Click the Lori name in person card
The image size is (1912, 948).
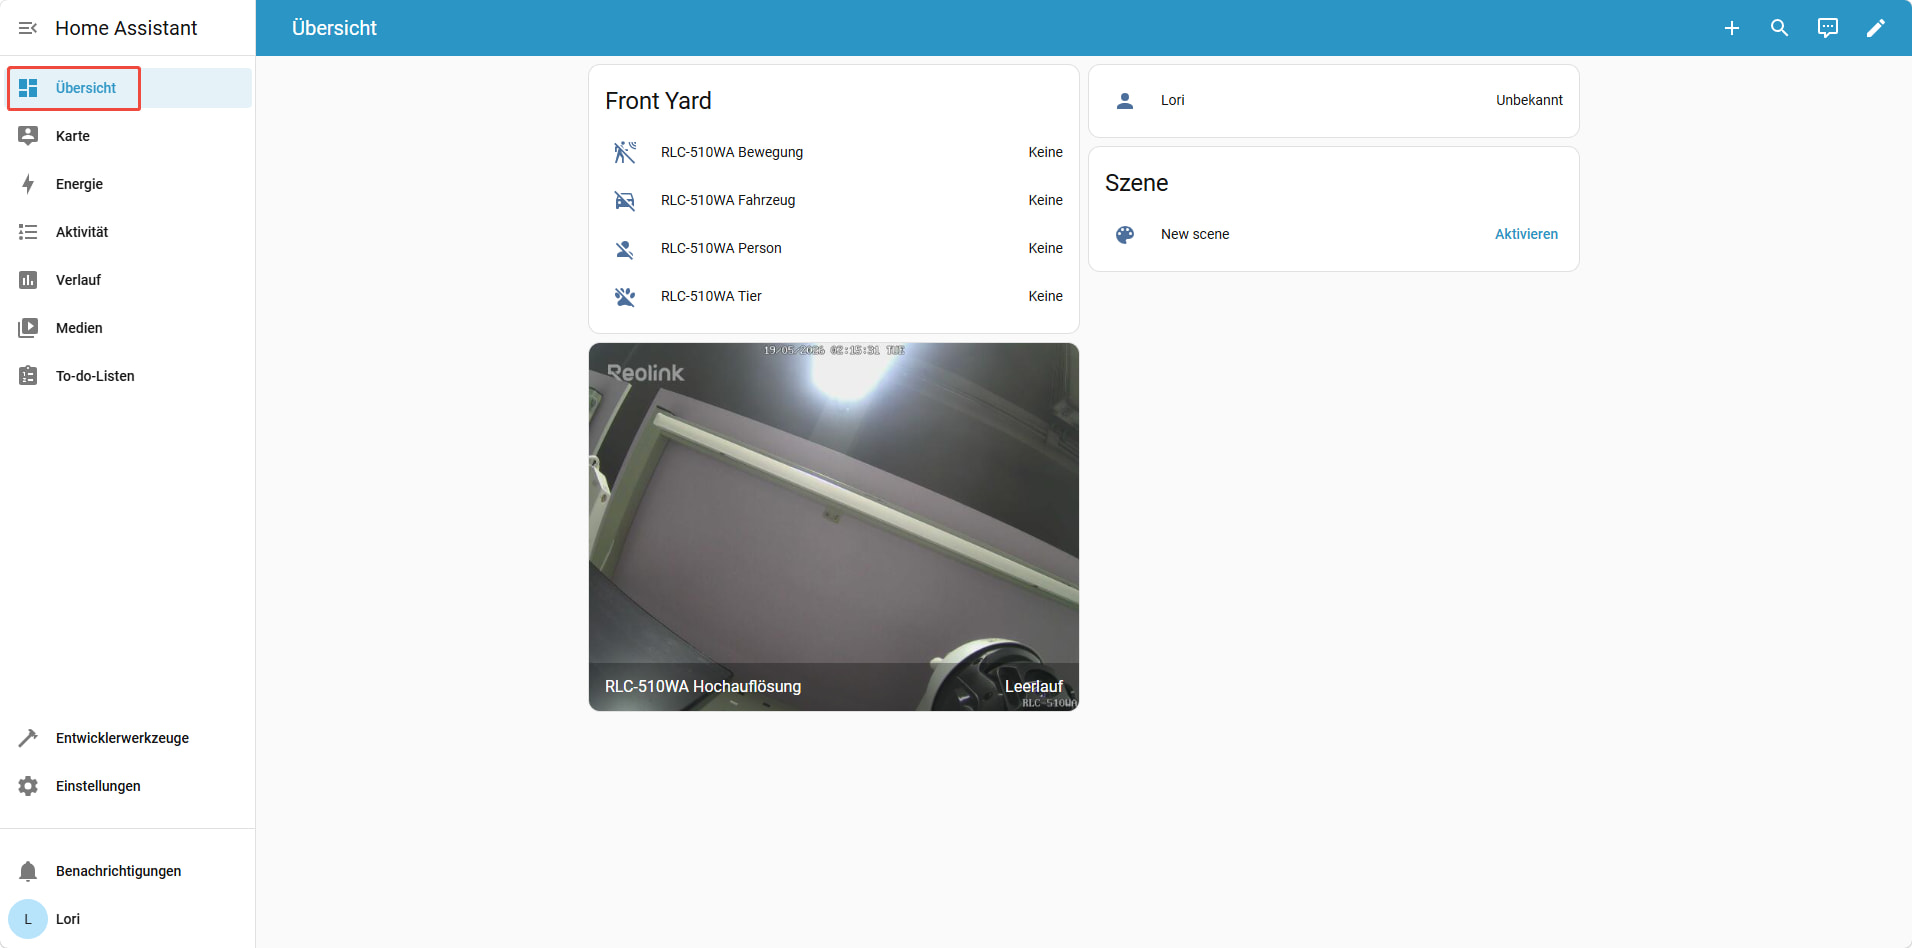1172,100
